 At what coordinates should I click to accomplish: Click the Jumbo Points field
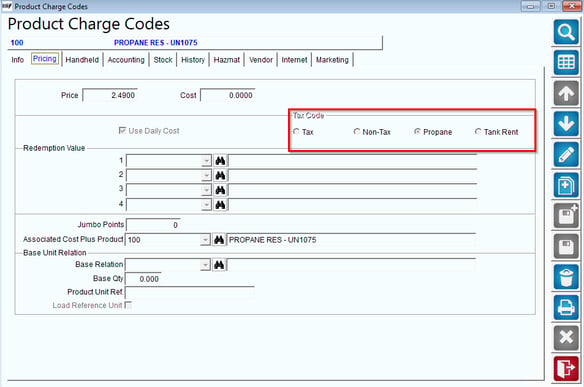point(153,225)
